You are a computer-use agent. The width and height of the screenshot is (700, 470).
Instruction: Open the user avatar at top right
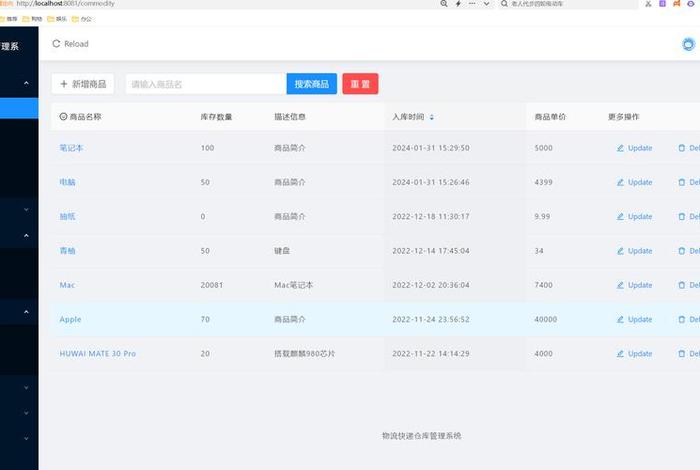click(688, 44)
